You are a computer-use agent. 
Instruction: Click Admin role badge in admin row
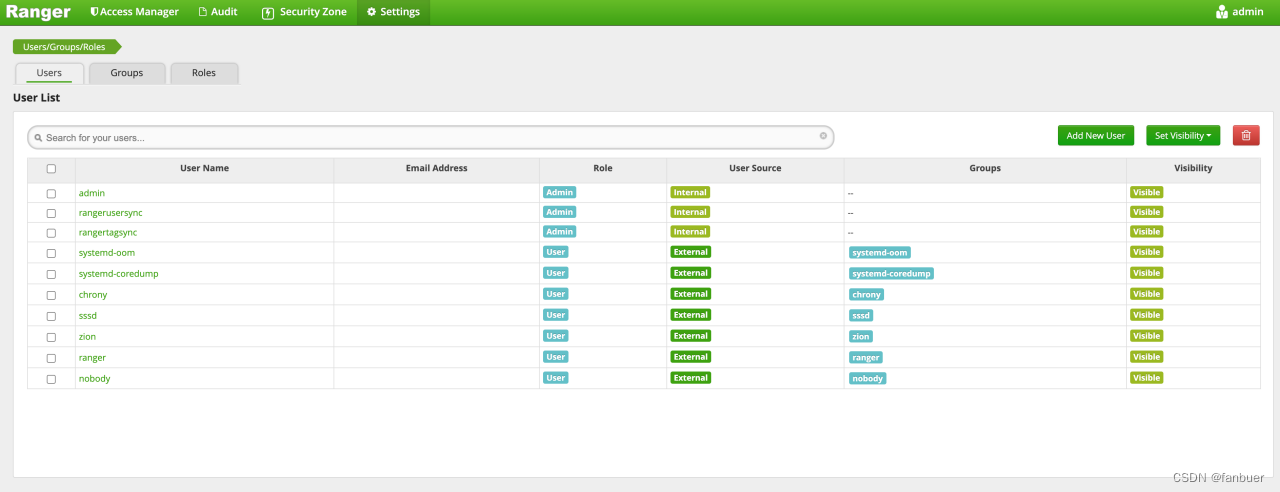pos(560,192)
